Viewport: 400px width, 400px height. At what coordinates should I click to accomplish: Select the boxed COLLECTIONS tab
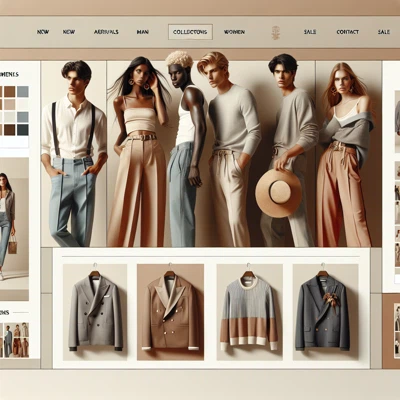(190, 32)
